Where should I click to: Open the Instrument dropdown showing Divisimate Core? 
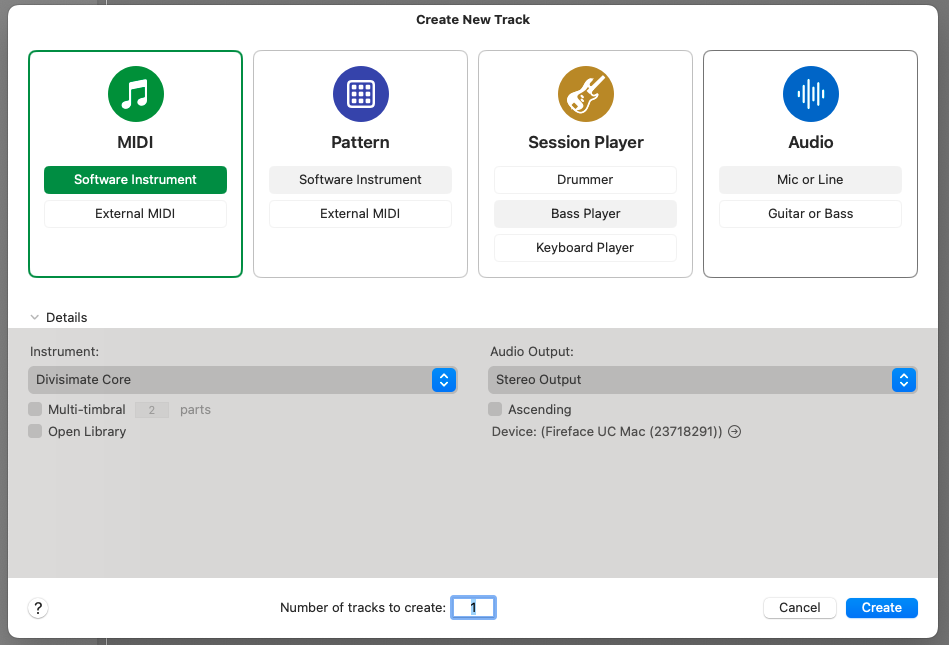[x=242, y=380]
